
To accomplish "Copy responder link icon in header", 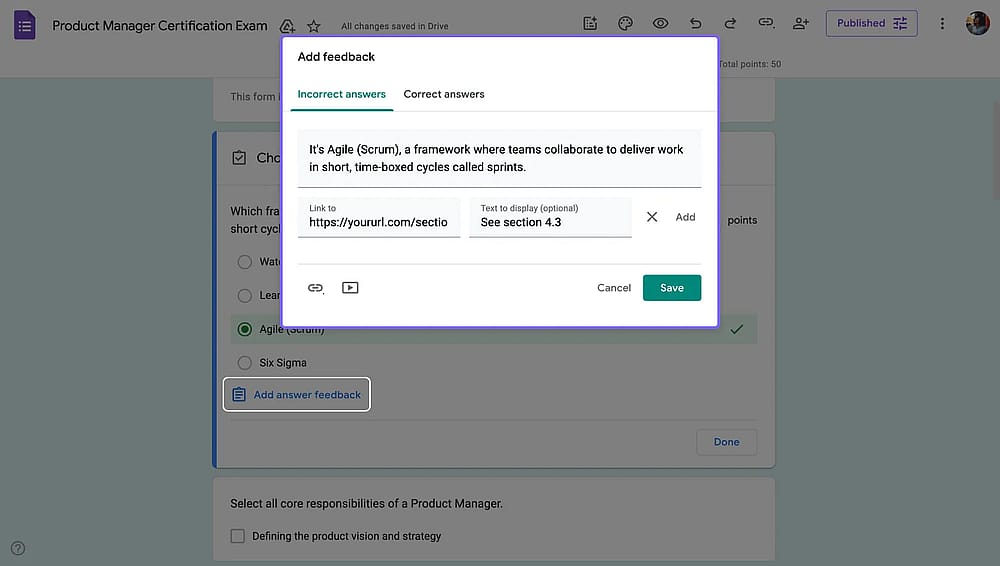I will (x=765, y=23).
